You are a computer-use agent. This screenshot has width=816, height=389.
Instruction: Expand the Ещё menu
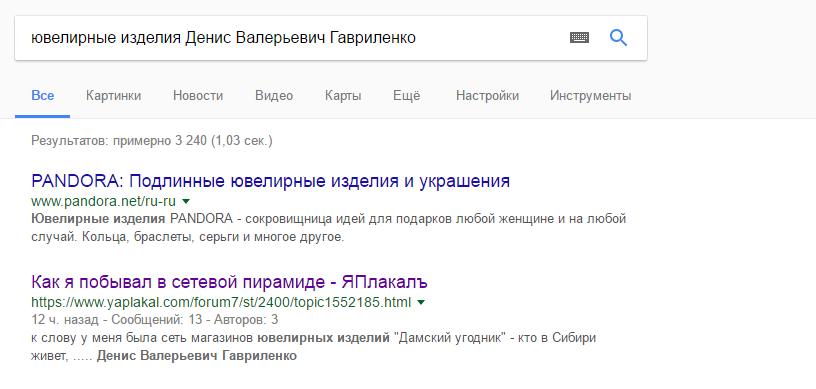pos(406,96)
